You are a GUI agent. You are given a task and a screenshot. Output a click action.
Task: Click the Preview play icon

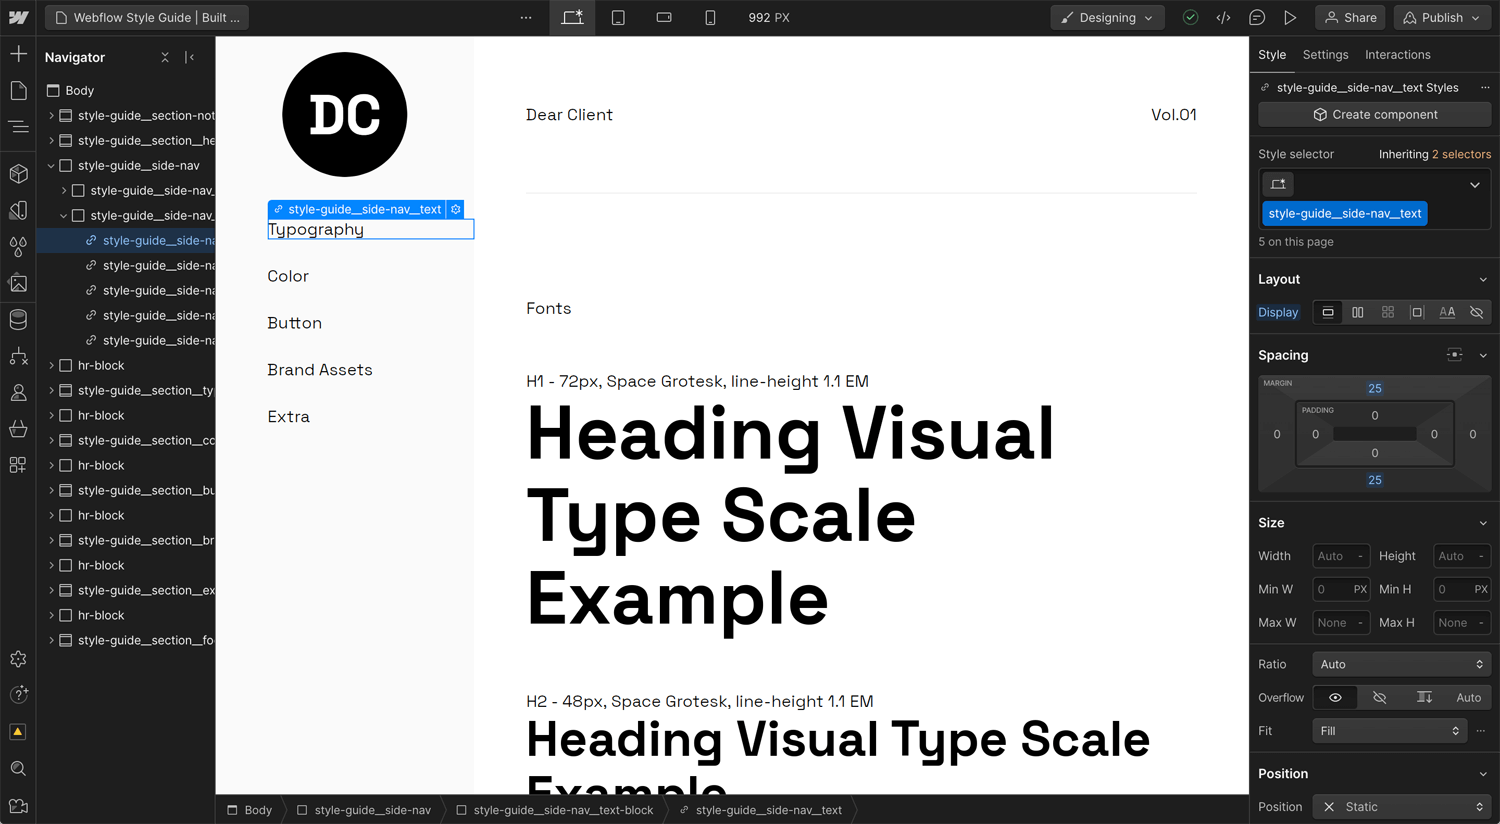point(1290,18)
